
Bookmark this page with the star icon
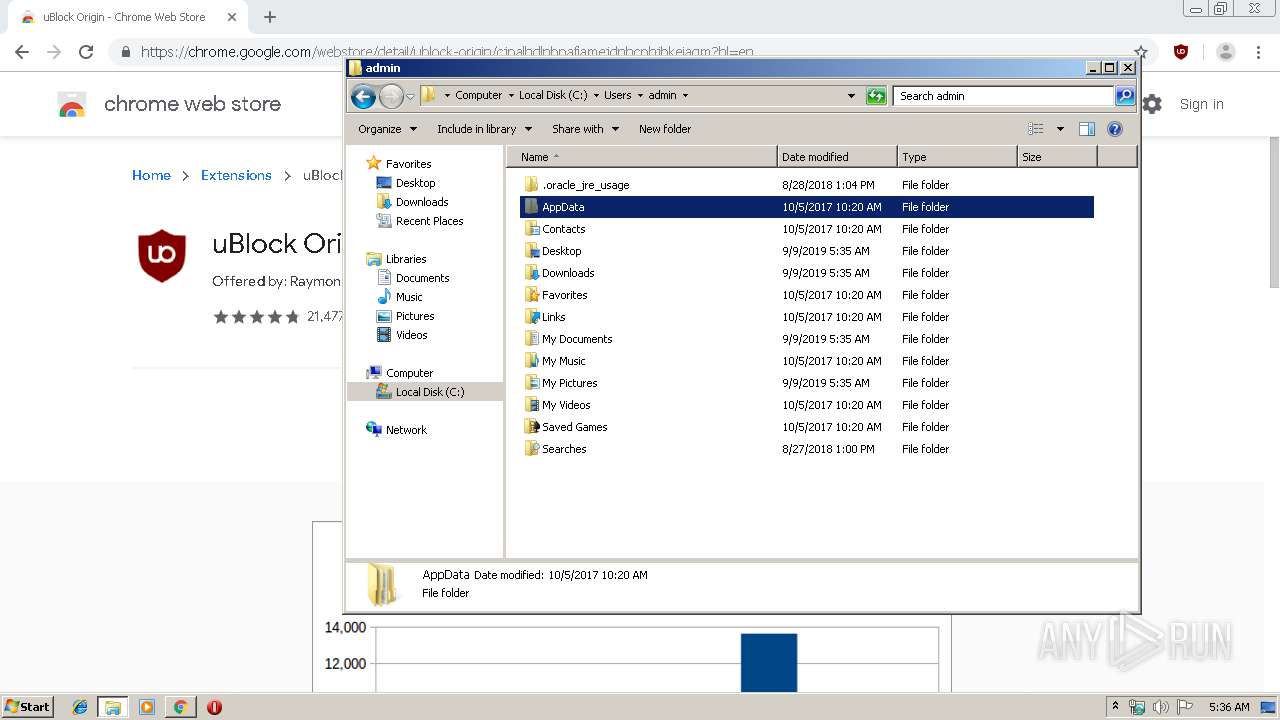(1141, 52)
